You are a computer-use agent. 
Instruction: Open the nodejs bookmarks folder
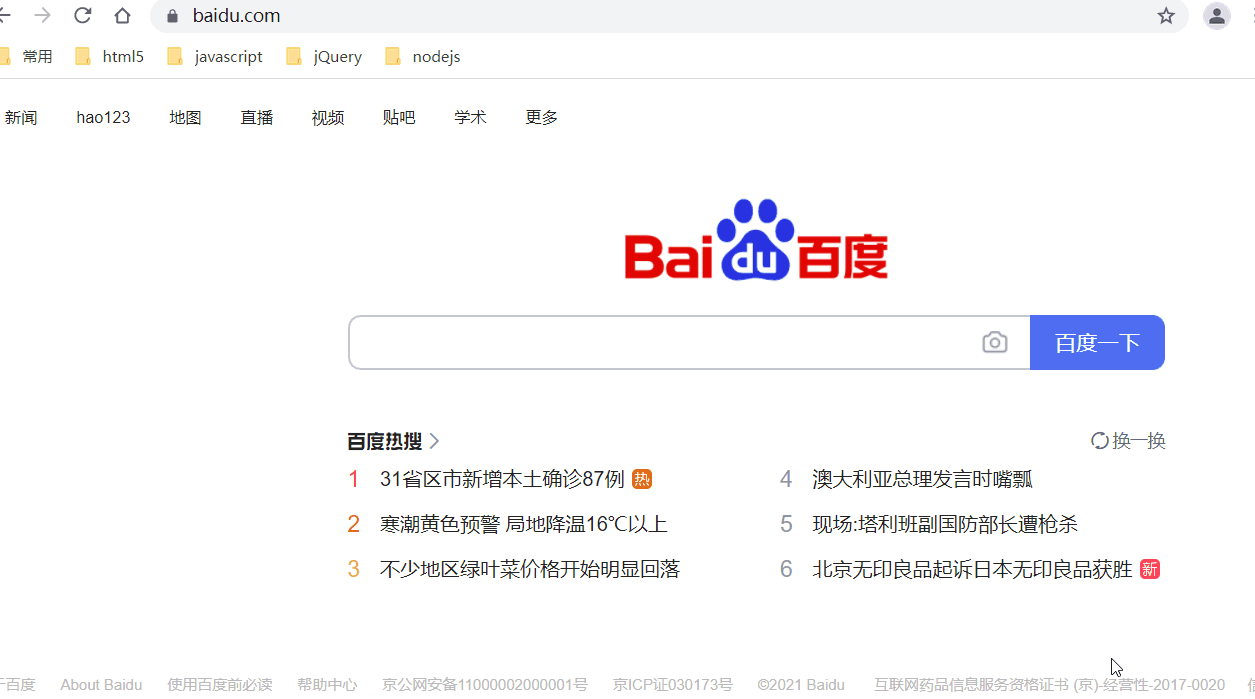click(x=423, y=57)
